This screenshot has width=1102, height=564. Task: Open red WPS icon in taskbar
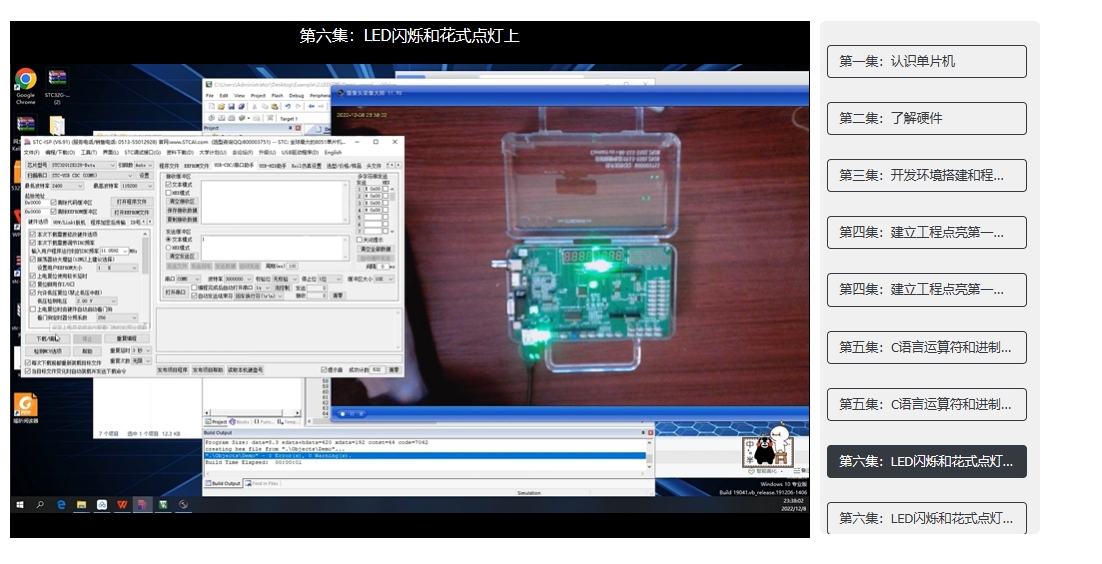point(122,504)
